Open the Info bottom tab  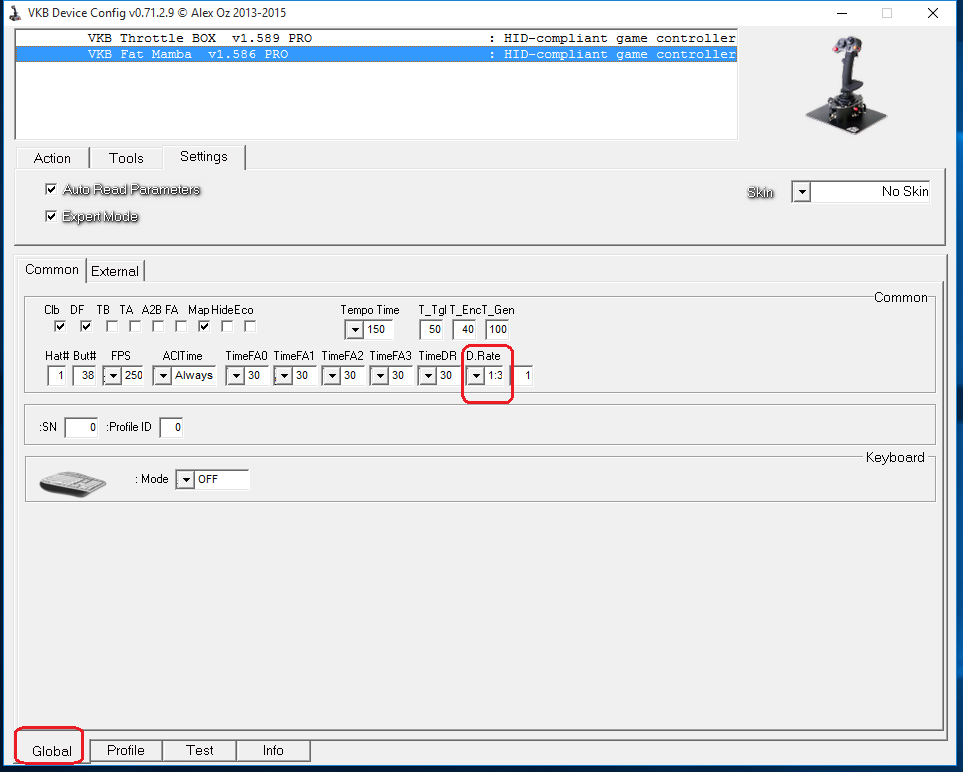273,751
